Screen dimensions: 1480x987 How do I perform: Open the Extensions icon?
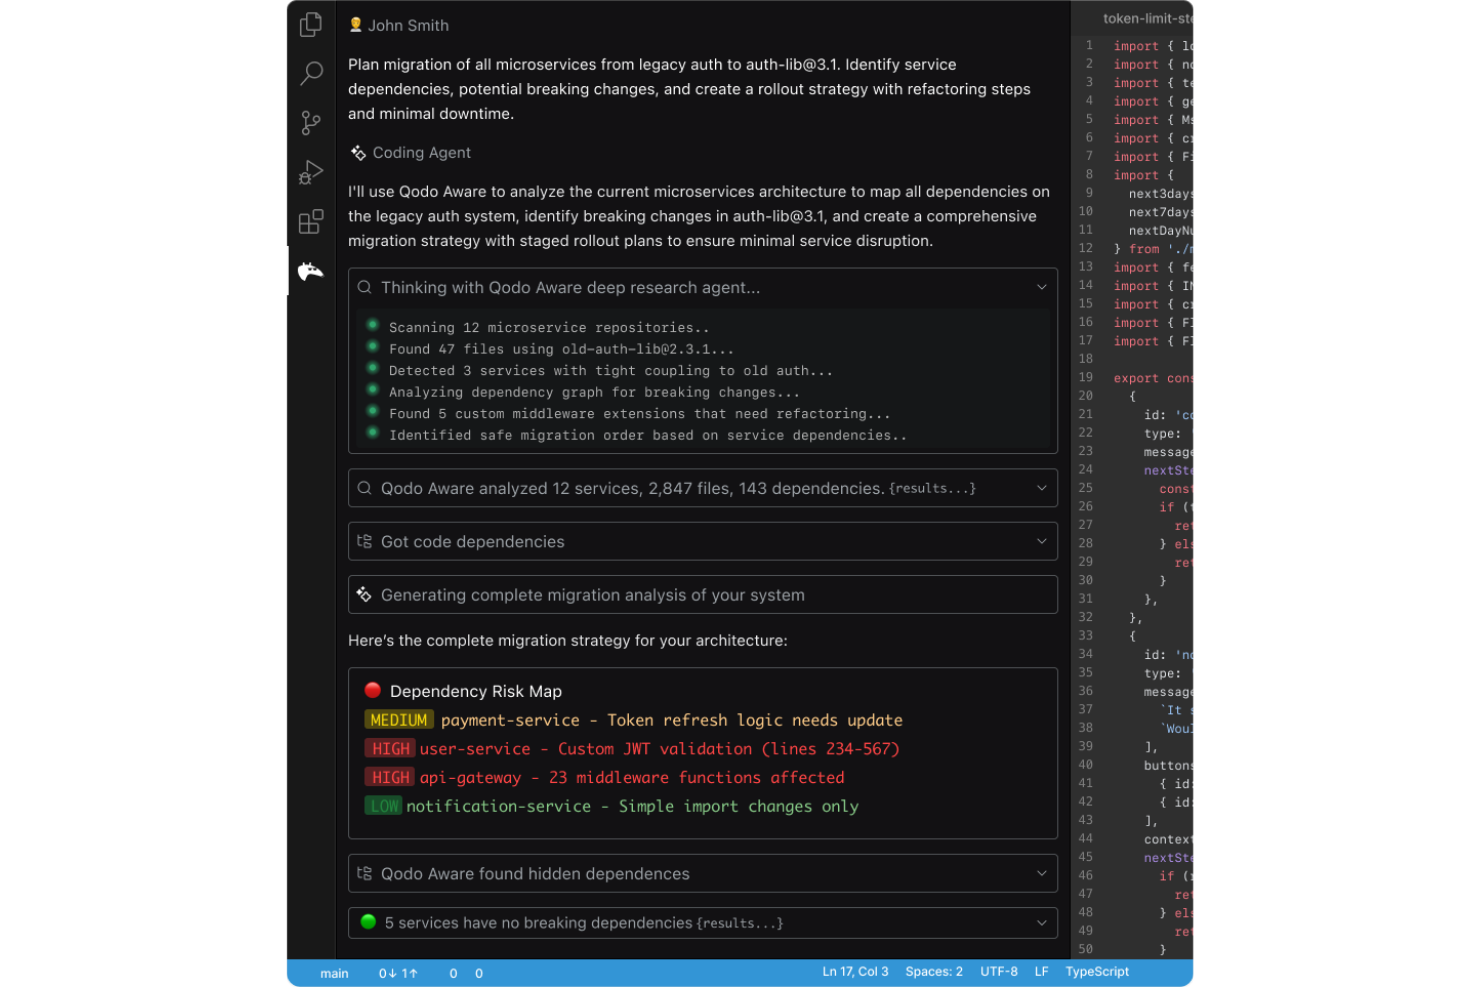pyautogui.click(x=311, y=221)
